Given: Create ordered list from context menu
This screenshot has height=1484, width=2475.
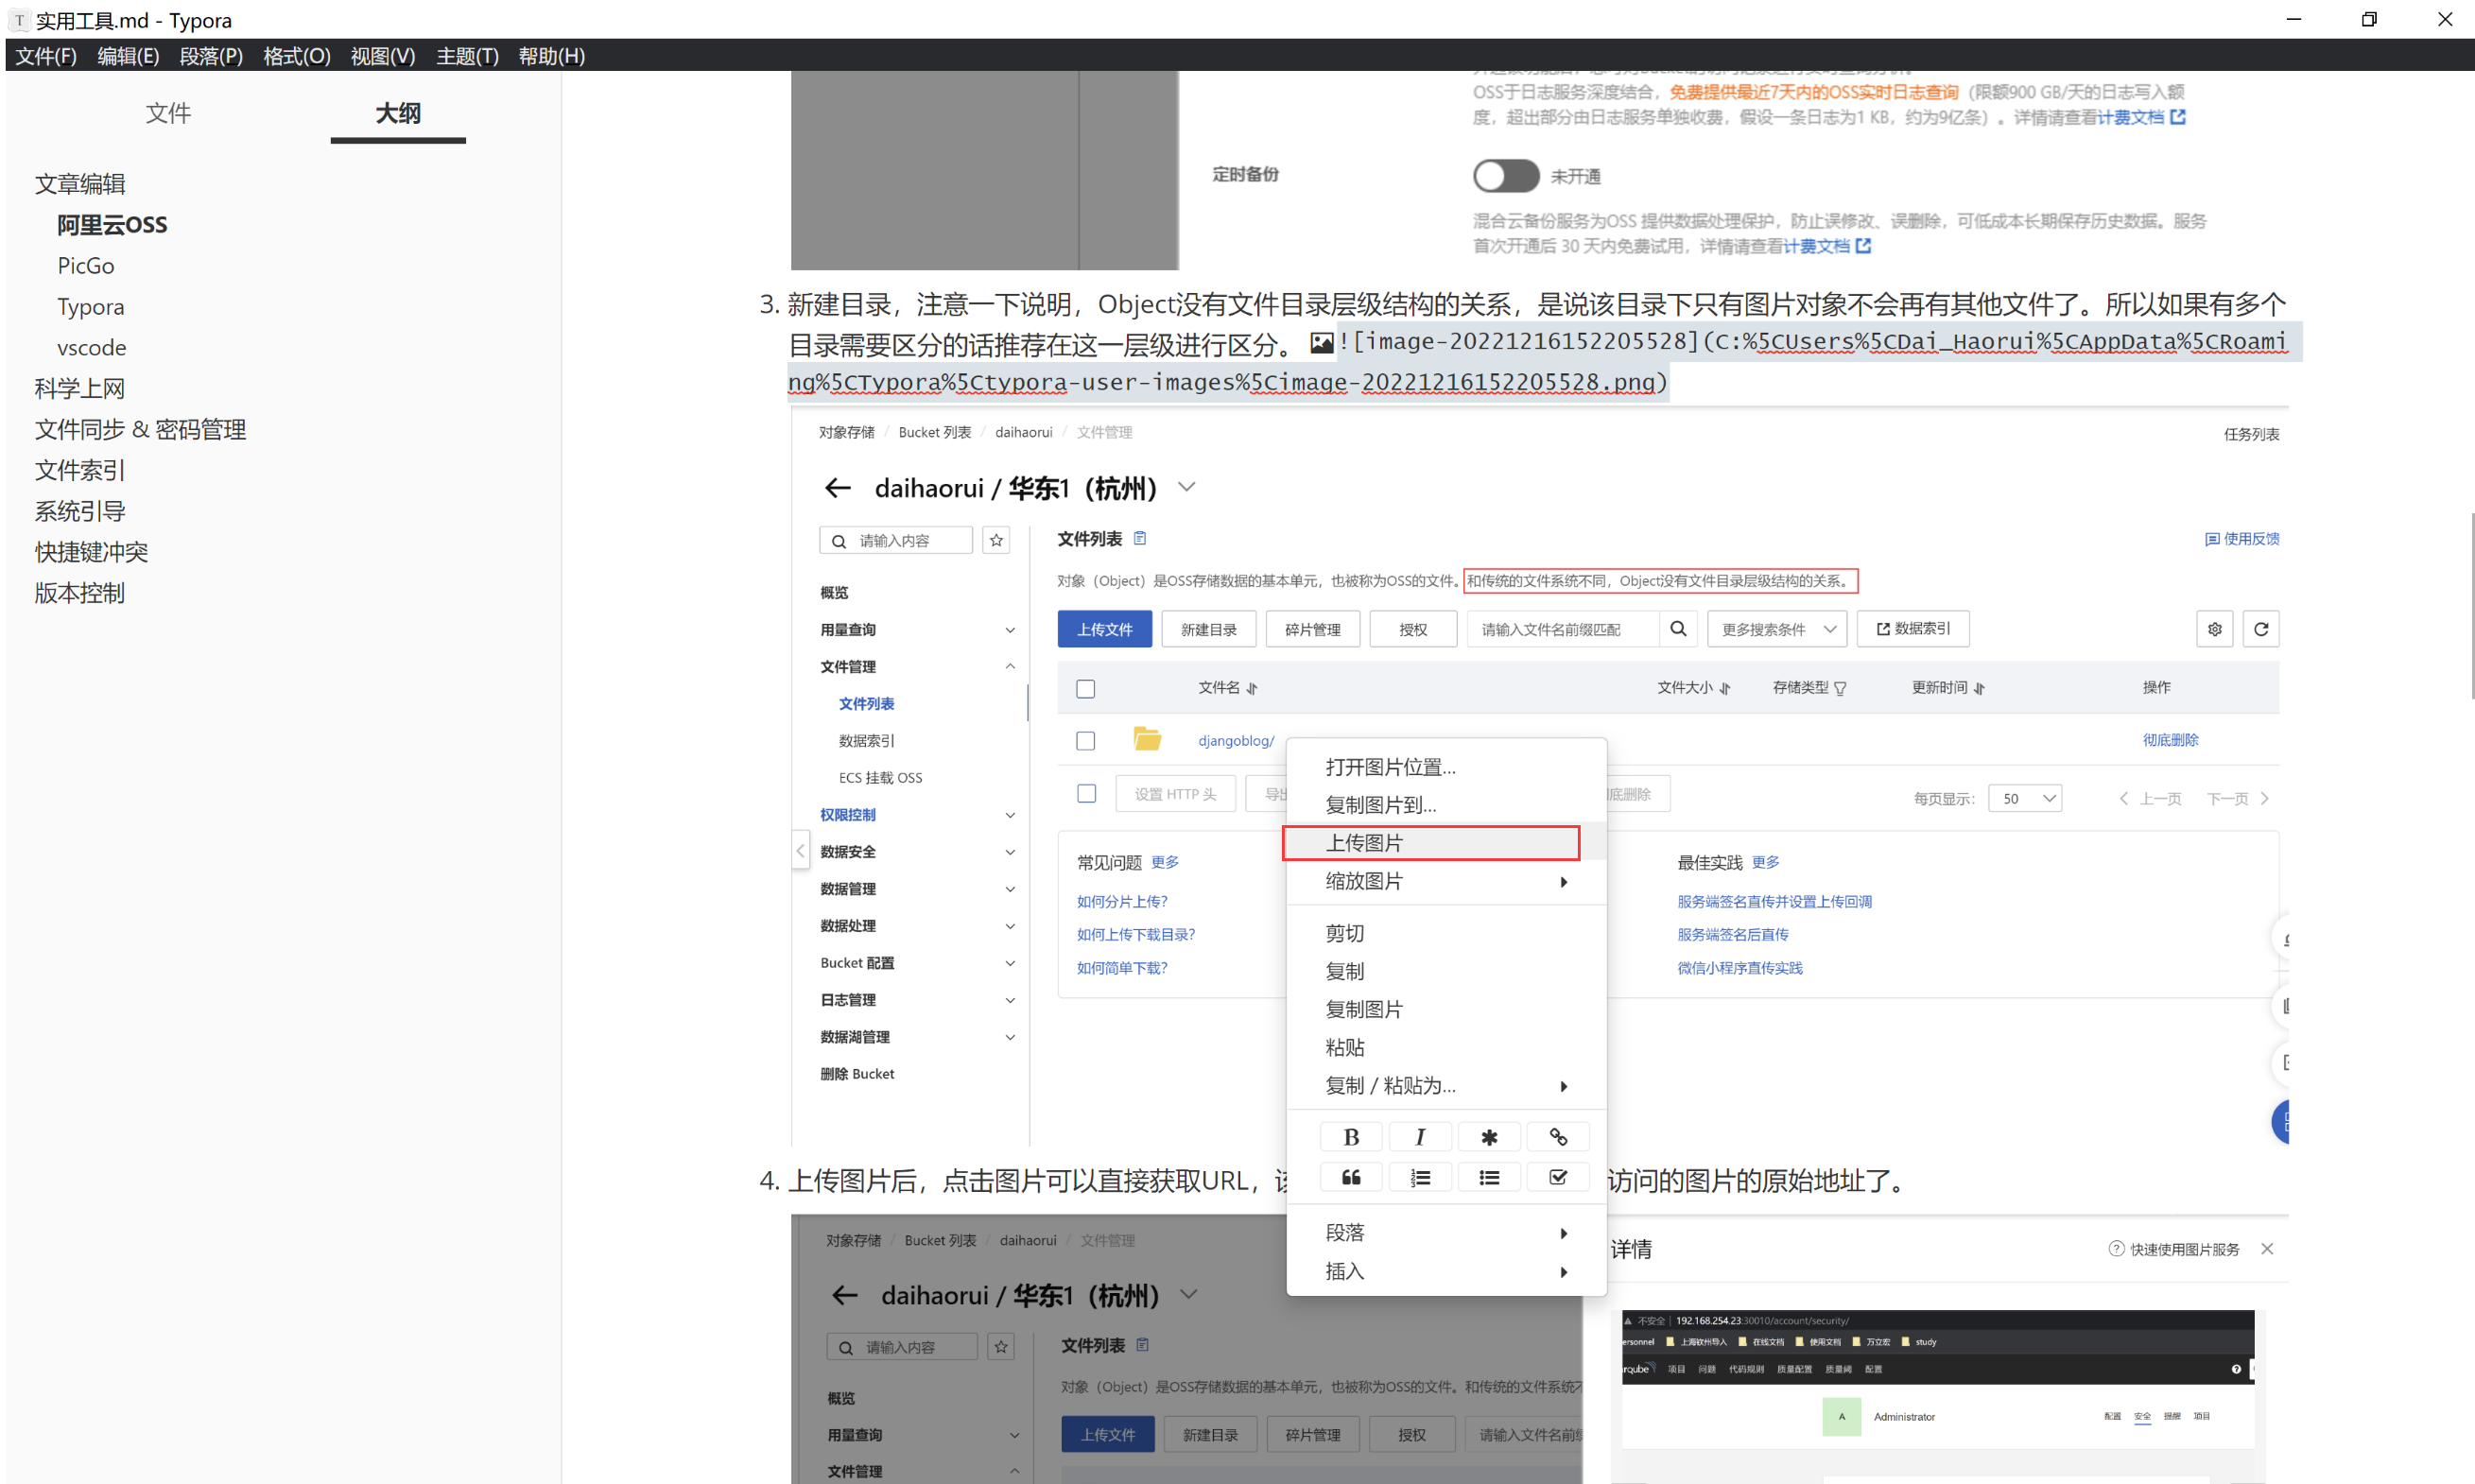Looking at the screenshot, I should click(x=1419, y=1177).
